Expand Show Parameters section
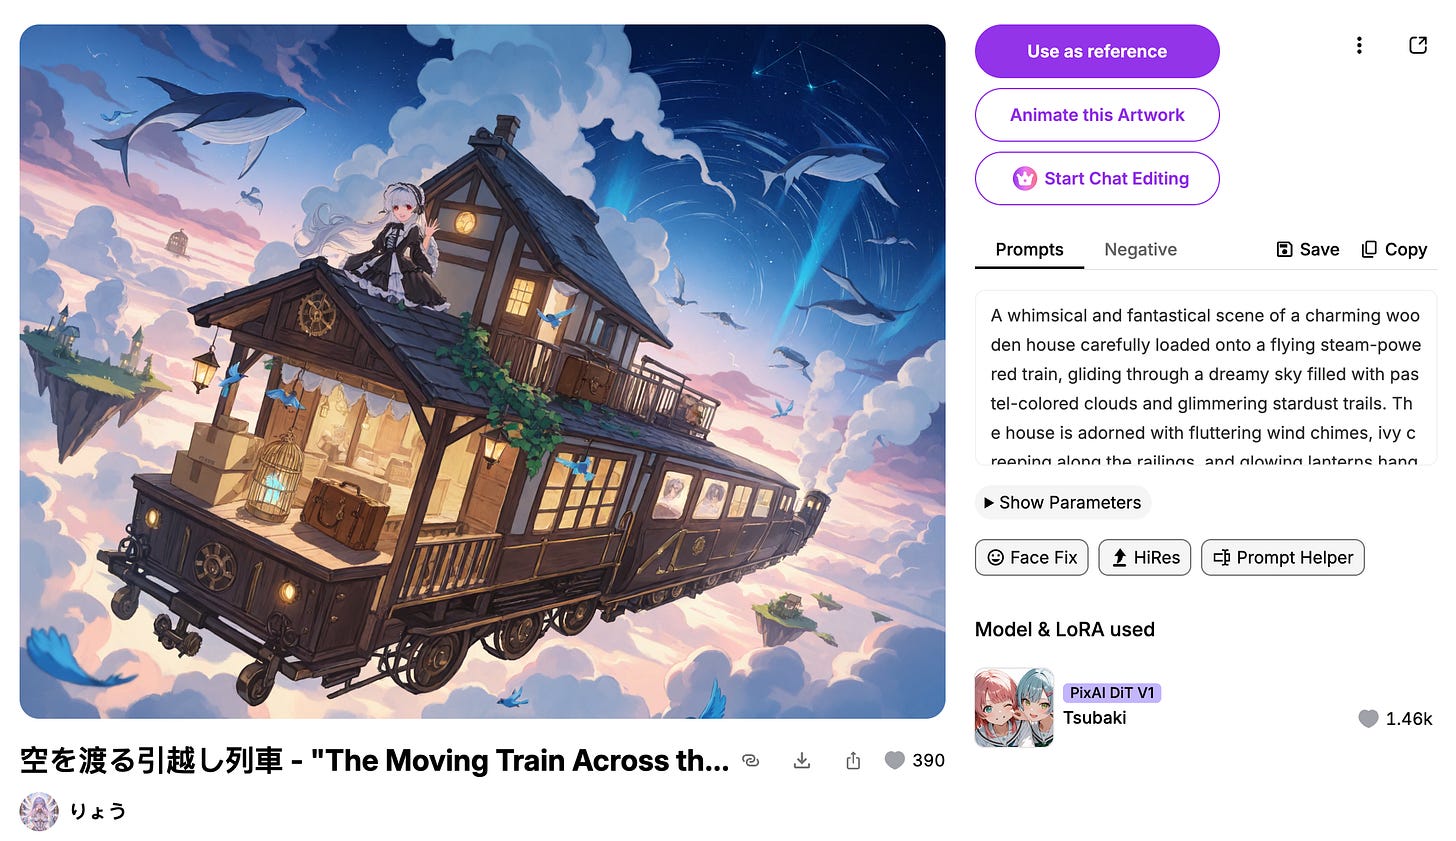 1063,502
